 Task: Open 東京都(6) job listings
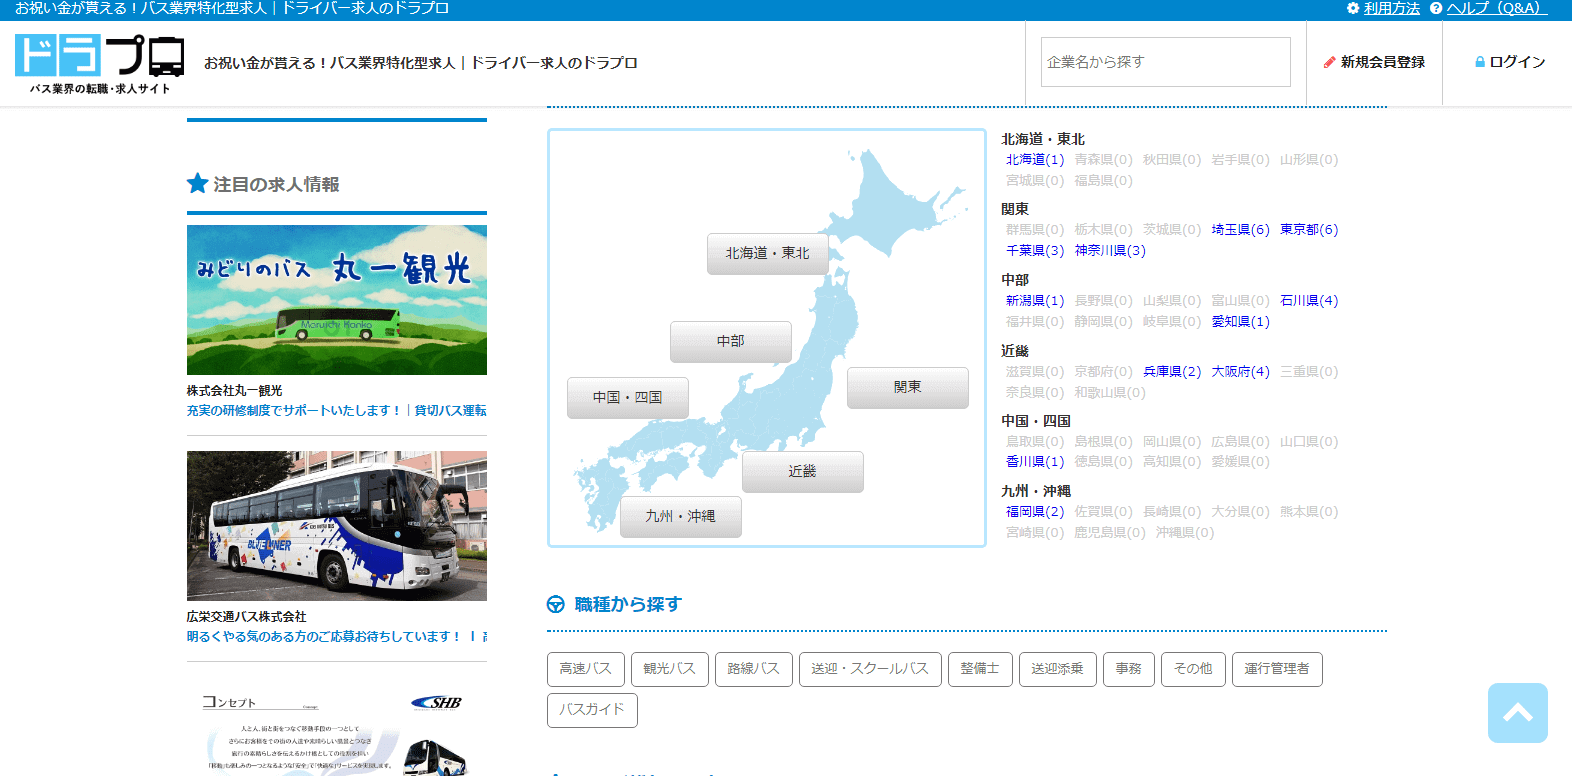pos(1308,230)
